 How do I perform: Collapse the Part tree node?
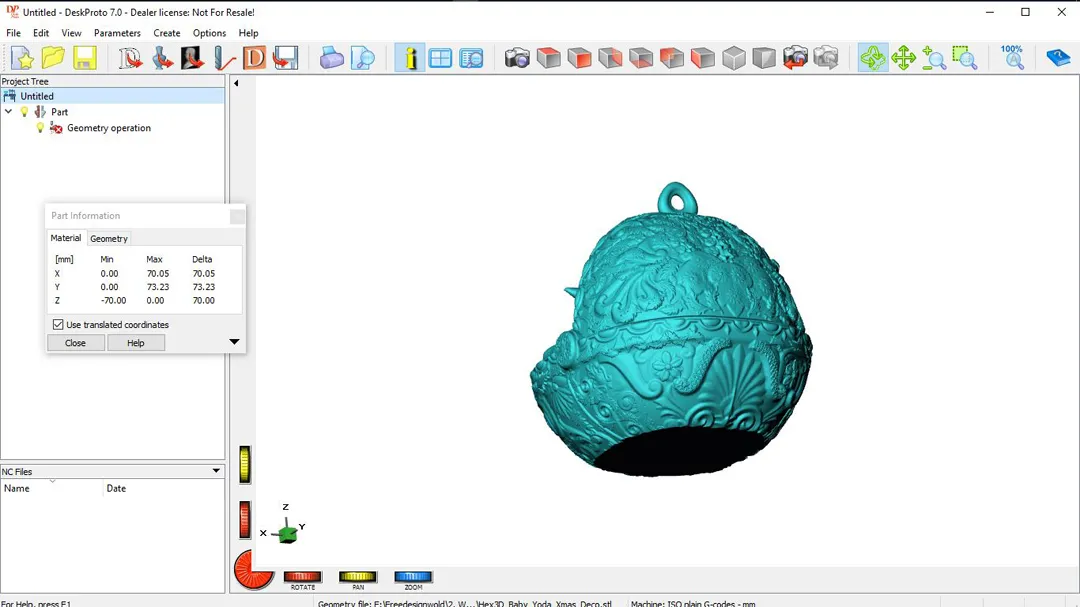[9, 112]
